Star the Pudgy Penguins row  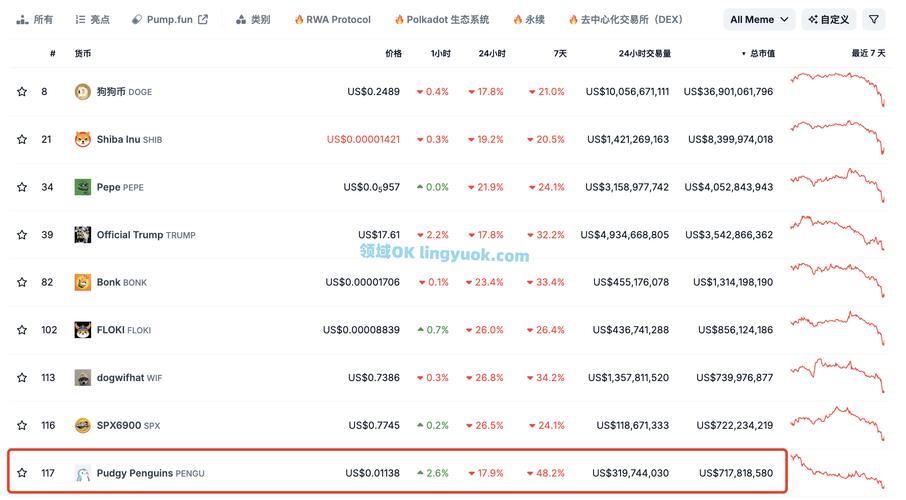[22, 473]
